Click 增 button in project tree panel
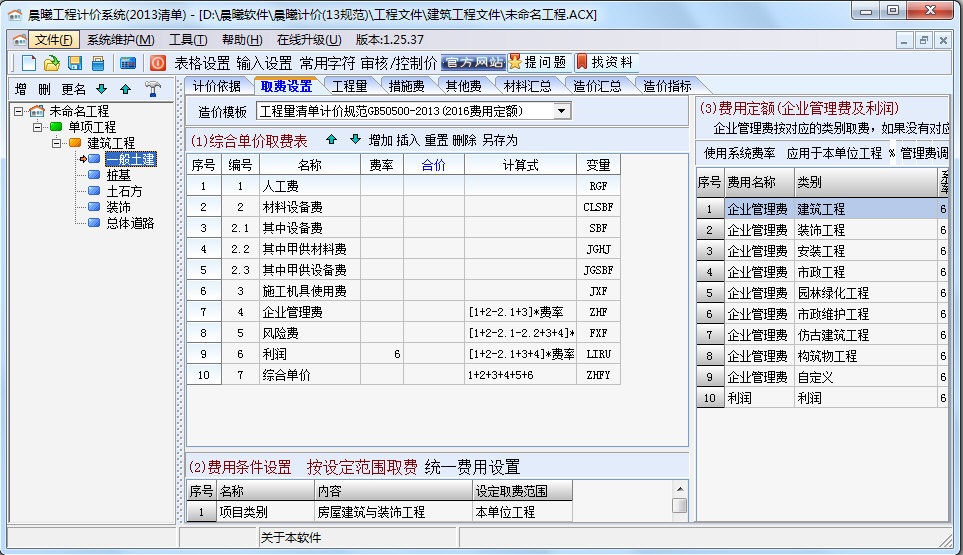The image size is (963, 555). [x=21, y=89]
